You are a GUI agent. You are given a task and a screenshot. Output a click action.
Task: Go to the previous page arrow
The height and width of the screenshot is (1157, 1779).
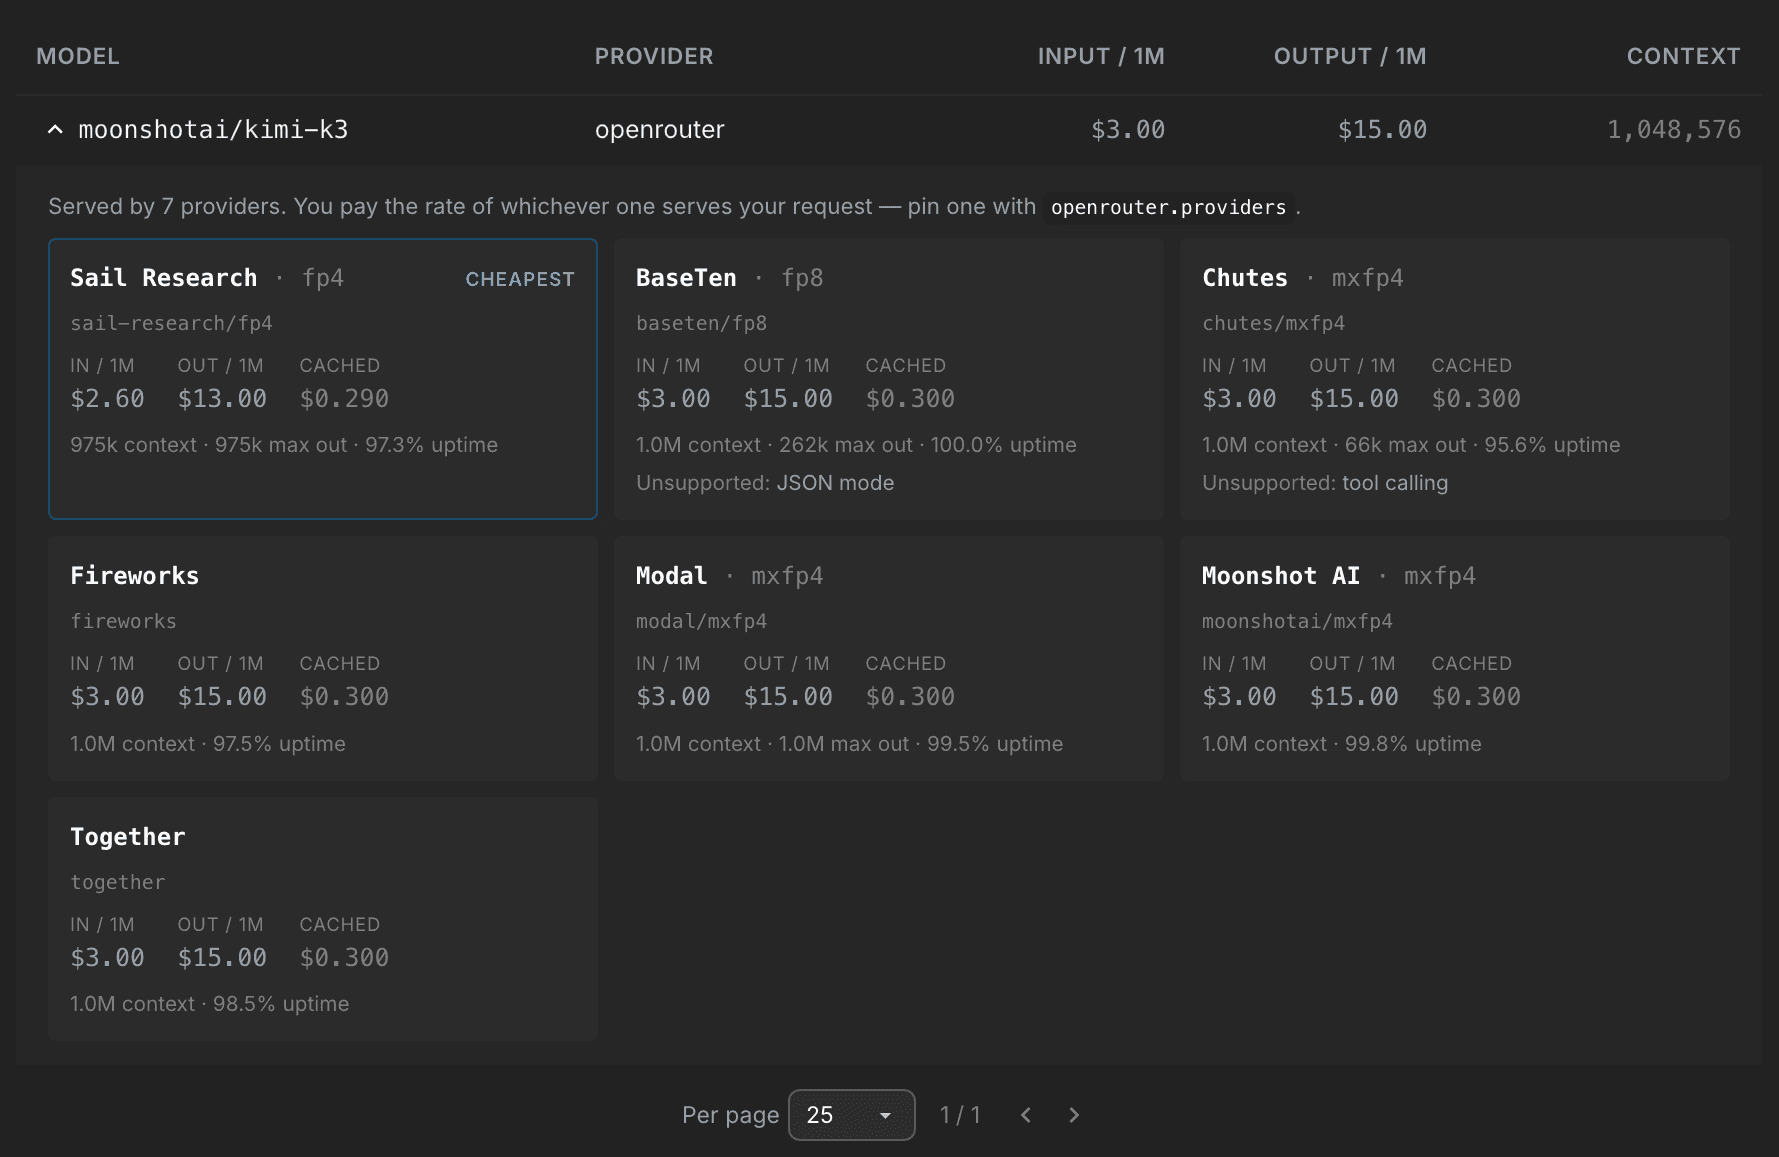(x=1026, y=1115)
